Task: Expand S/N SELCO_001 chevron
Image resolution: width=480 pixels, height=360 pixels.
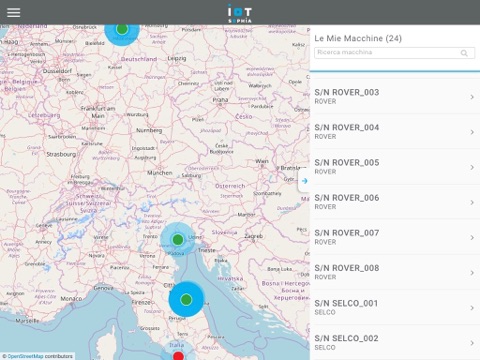Action: click(472, 308)
